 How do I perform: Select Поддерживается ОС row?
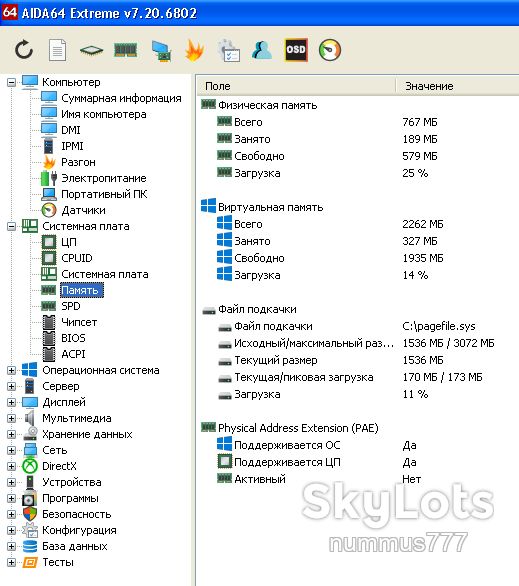(x=287, y=445)
